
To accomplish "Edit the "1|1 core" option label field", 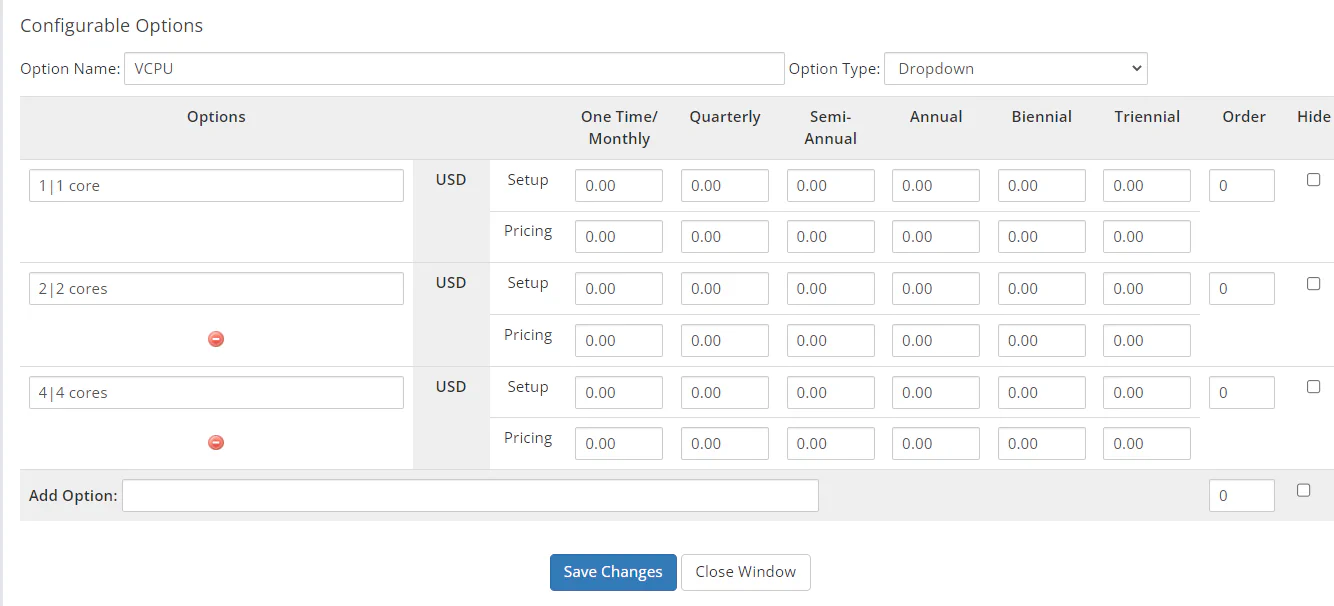I will tap(215, 185).
